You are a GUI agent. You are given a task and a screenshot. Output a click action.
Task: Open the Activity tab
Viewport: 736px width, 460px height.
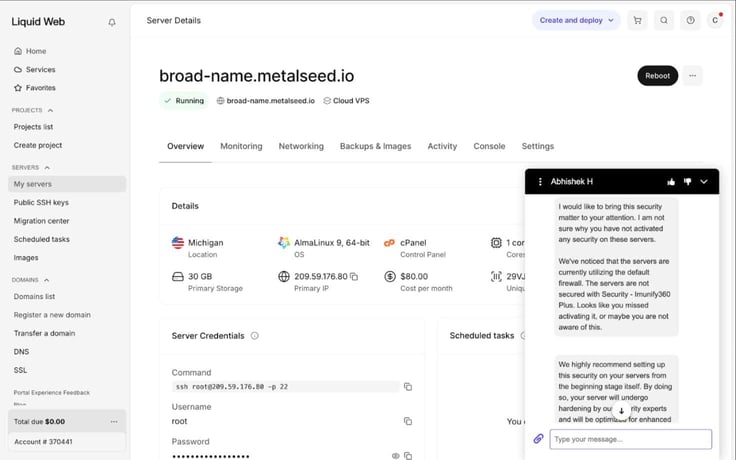click(442, 146)
